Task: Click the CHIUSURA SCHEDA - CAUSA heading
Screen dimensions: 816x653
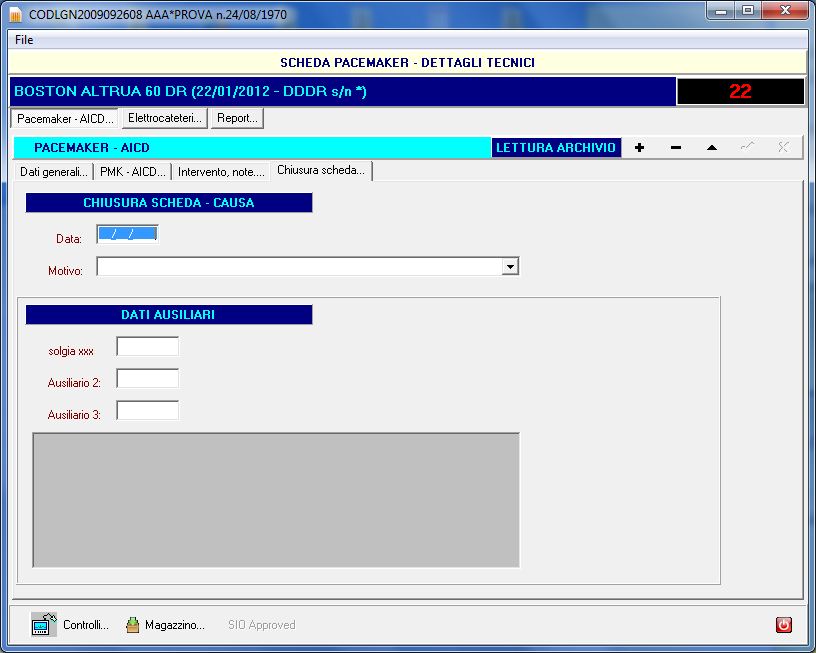Action: click(x=169, y=203)
